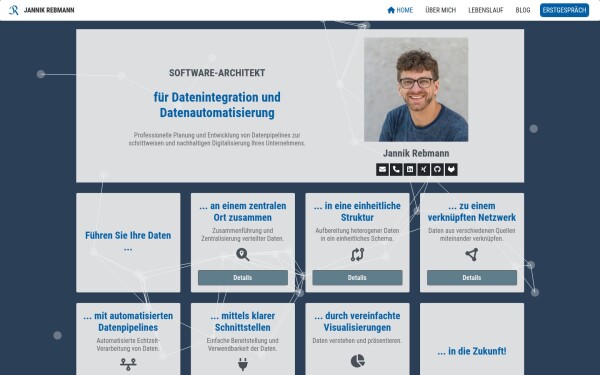Image resolution: width=600 pixels, height=375 pixels.
Task: Open the LinkedIn profile icon
Action: 410,170
